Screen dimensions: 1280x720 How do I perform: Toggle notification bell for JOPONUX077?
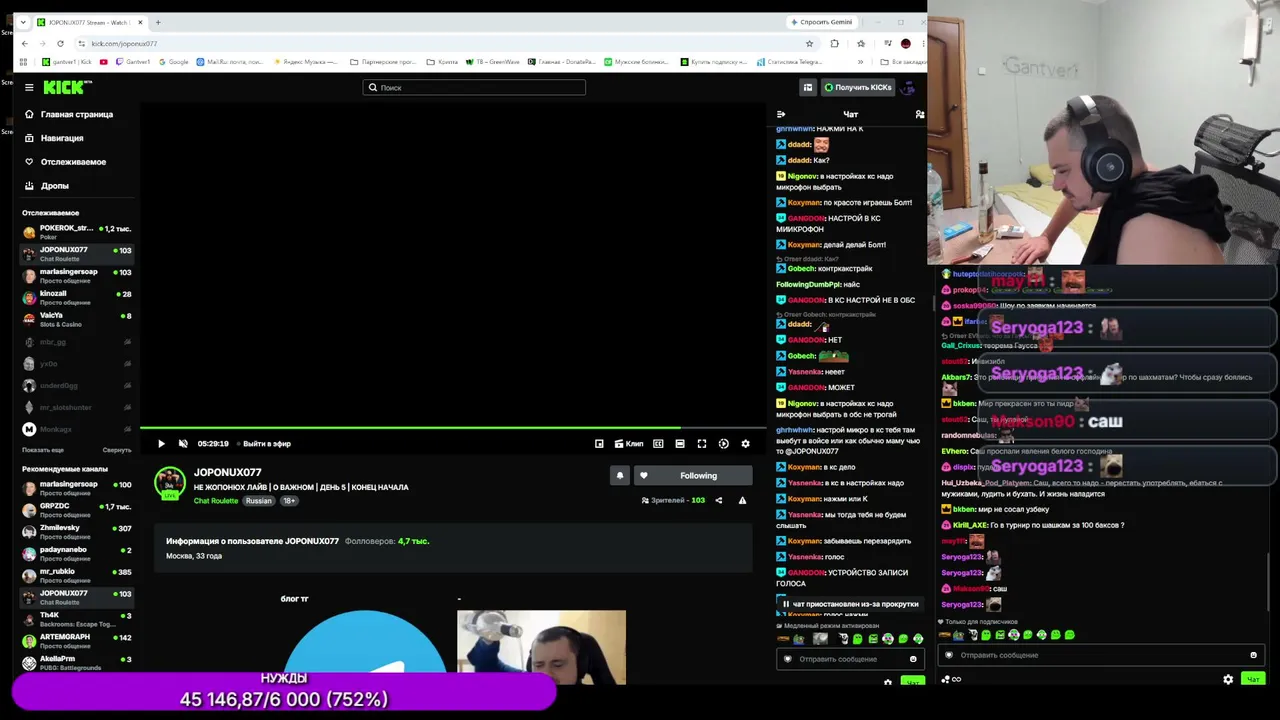click(x=620, y=476)
